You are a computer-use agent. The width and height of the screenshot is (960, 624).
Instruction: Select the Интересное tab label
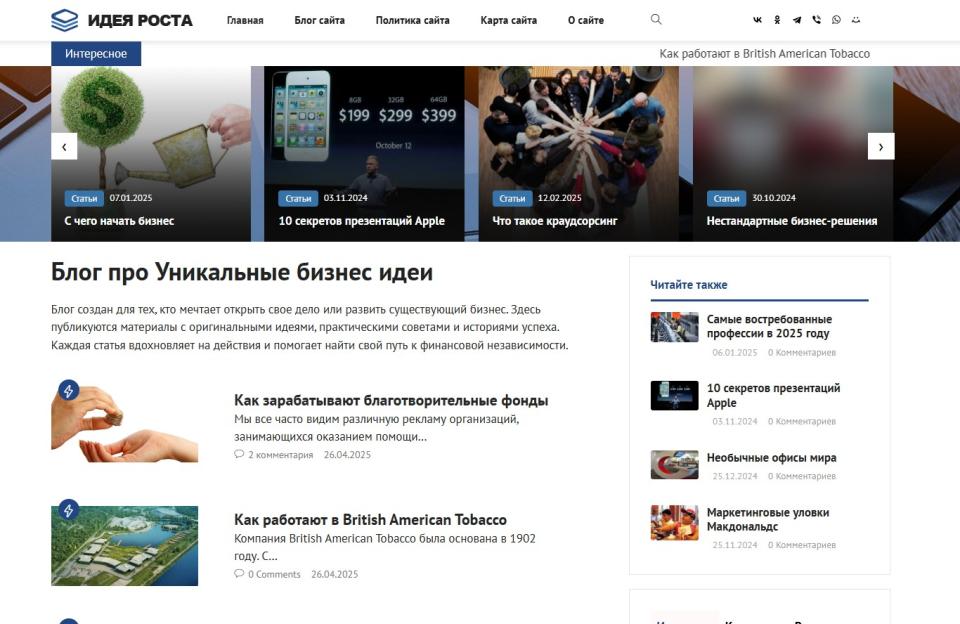click(x=96, y=54)
